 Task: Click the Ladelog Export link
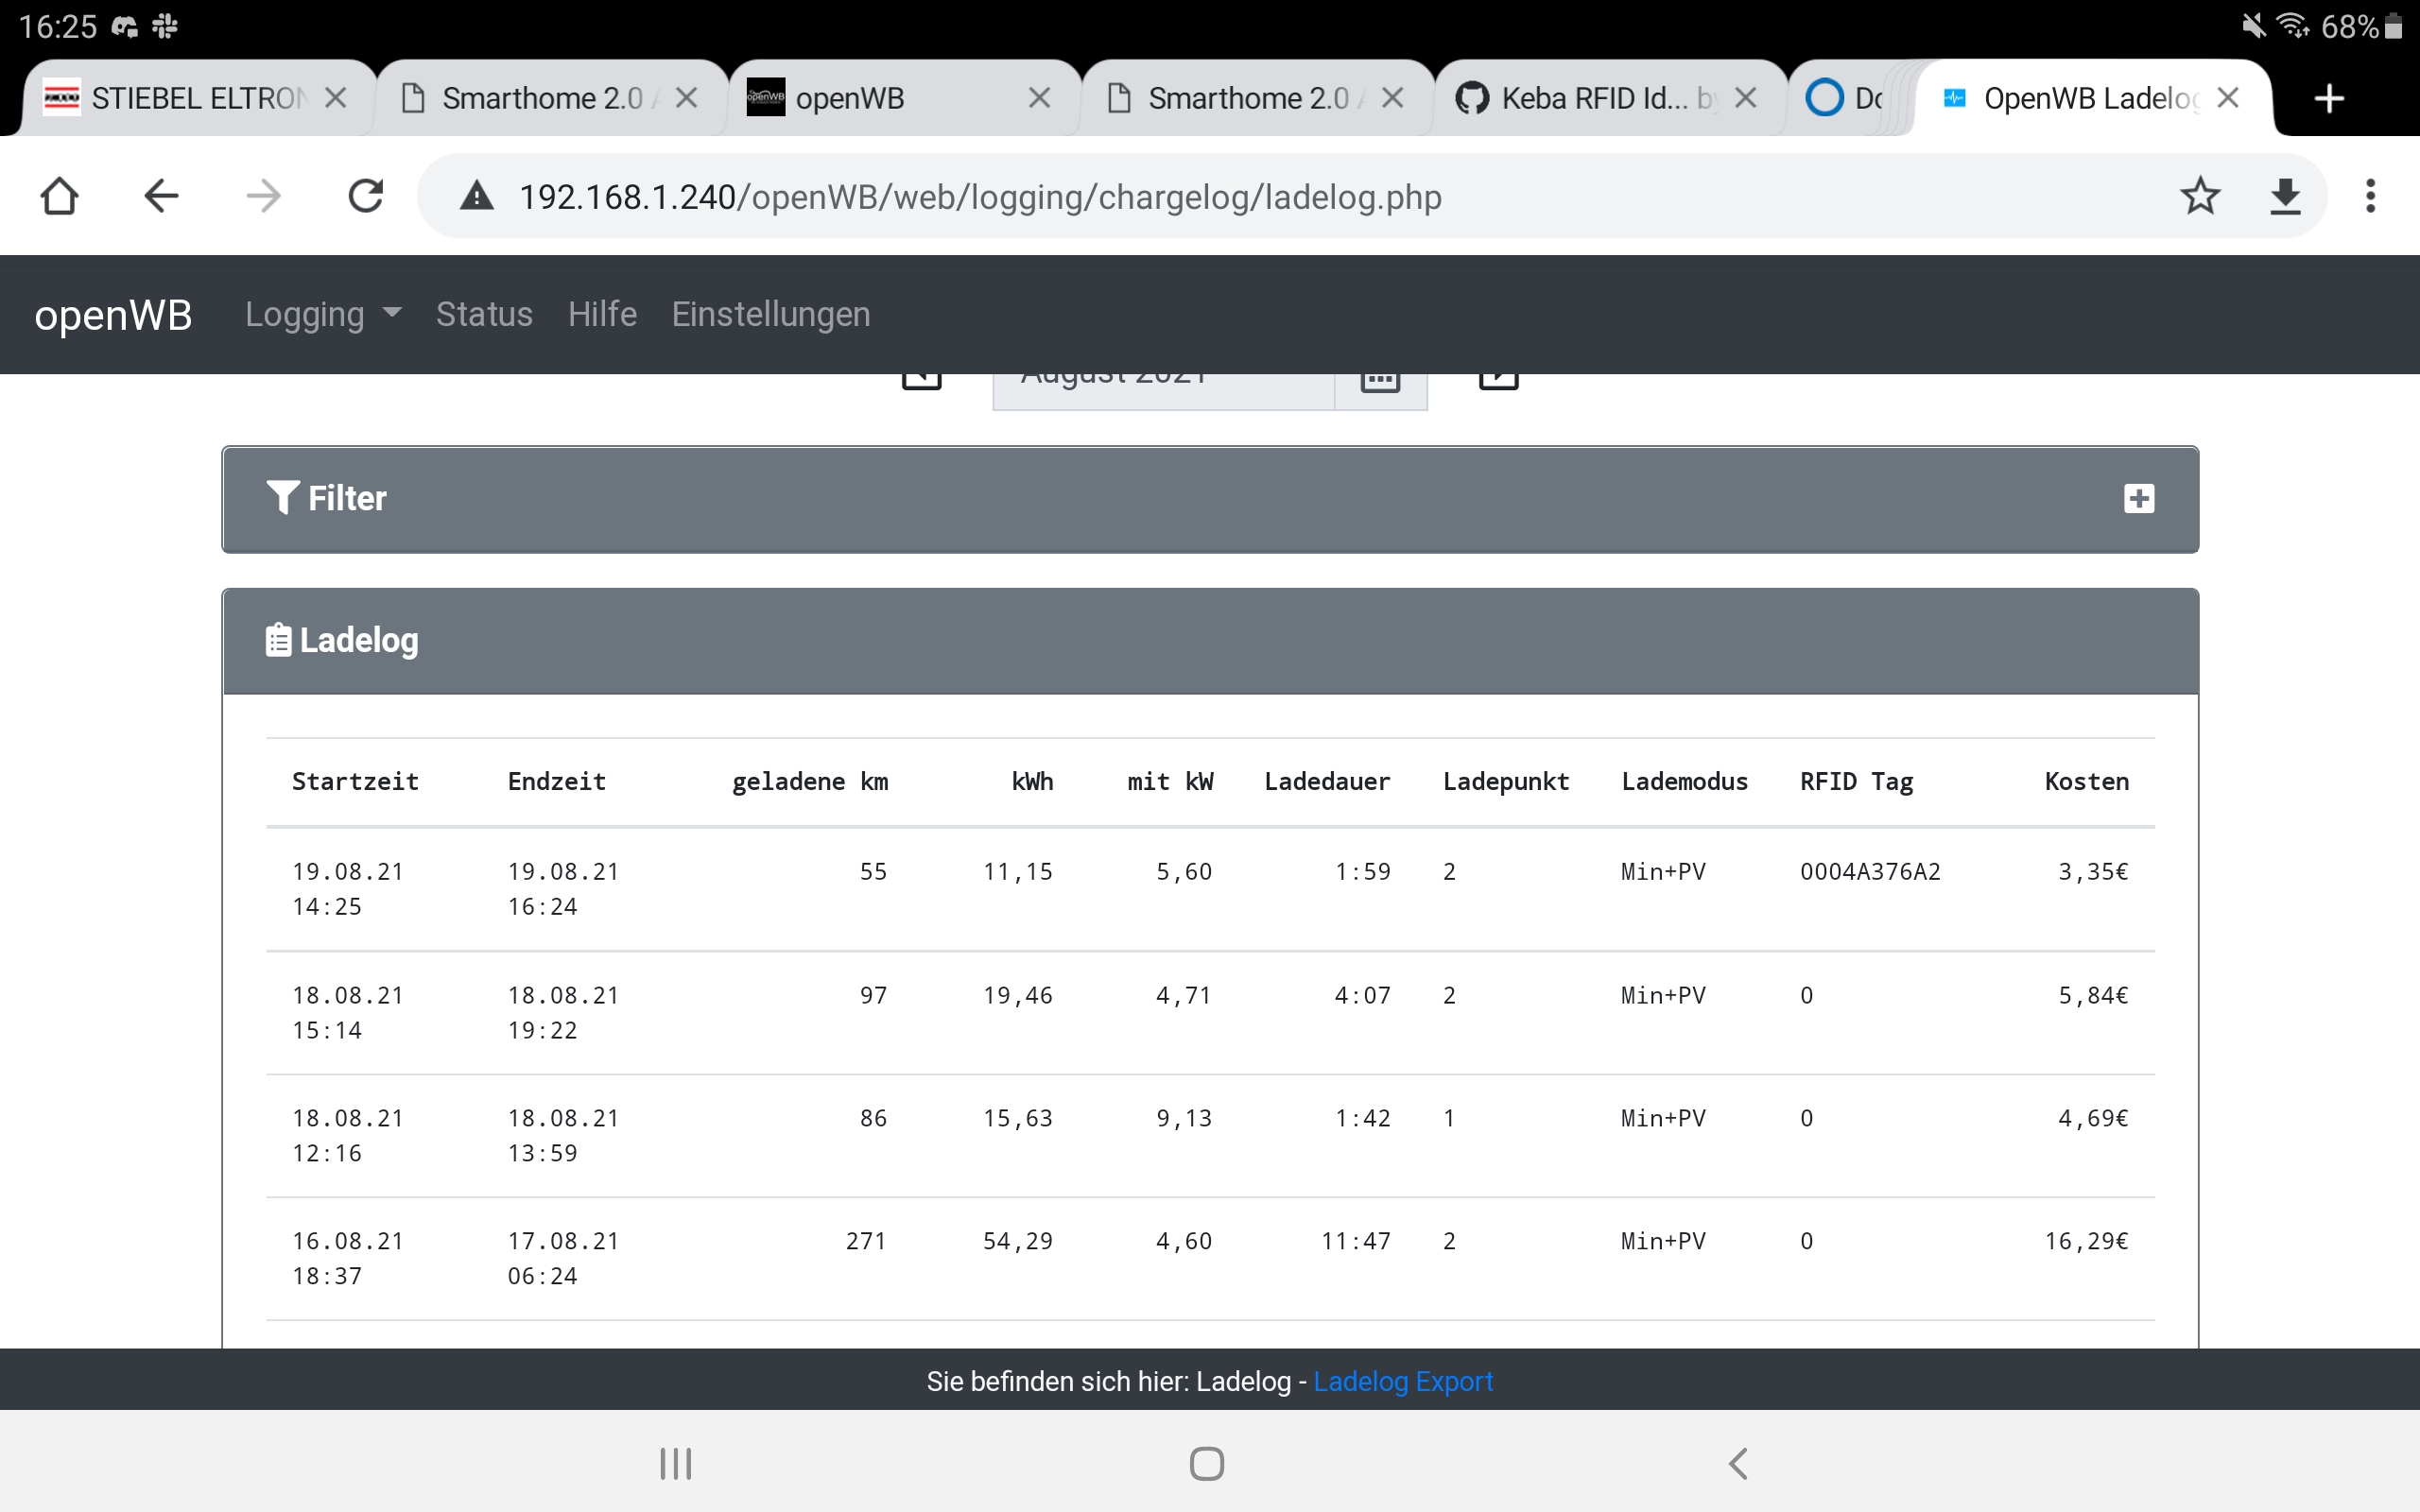[1402, 1381]
